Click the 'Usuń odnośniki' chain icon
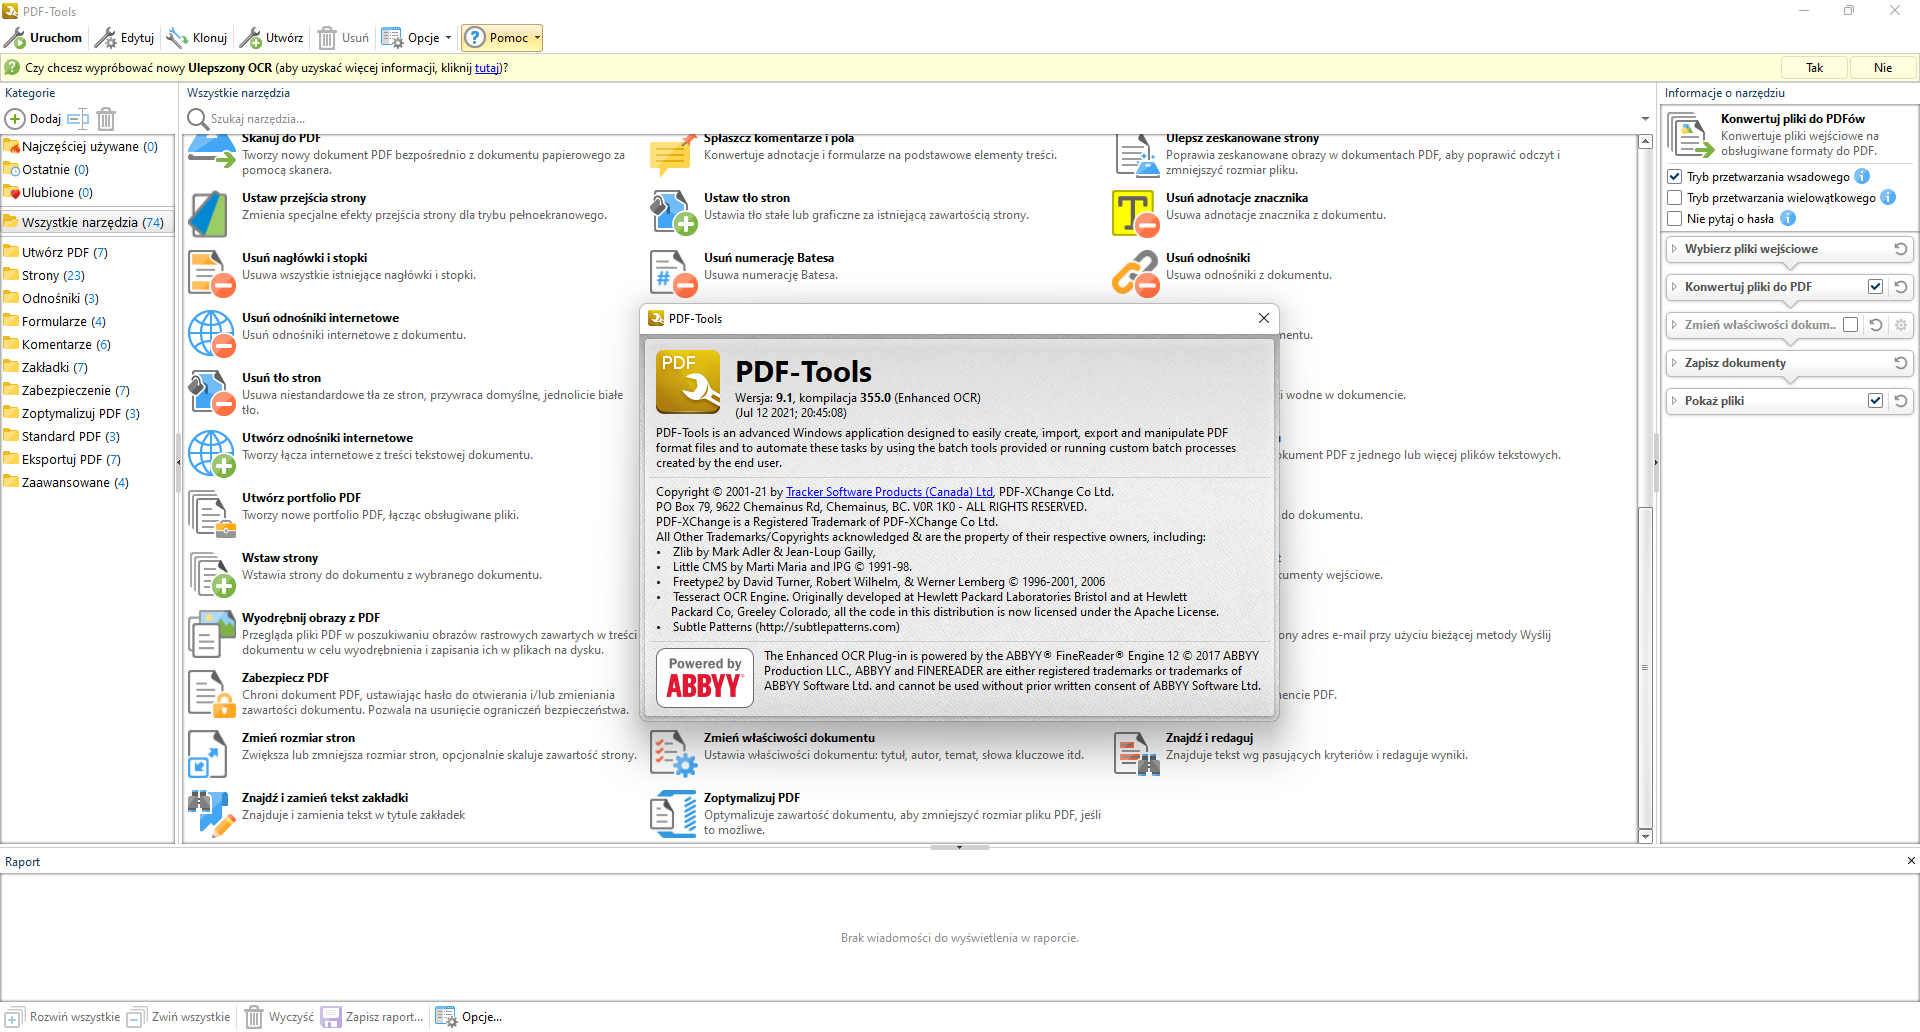 tap(1135, 273)
